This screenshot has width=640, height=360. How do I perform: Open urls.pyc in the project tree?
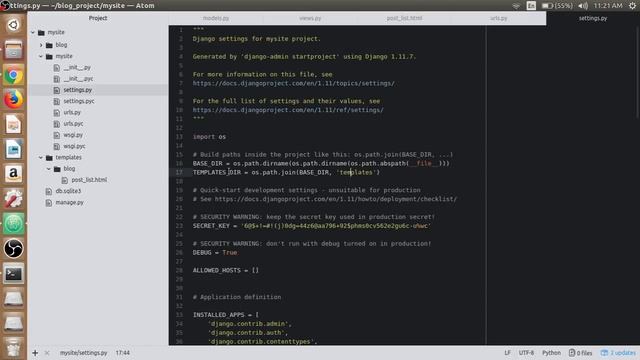click(73, 124)
